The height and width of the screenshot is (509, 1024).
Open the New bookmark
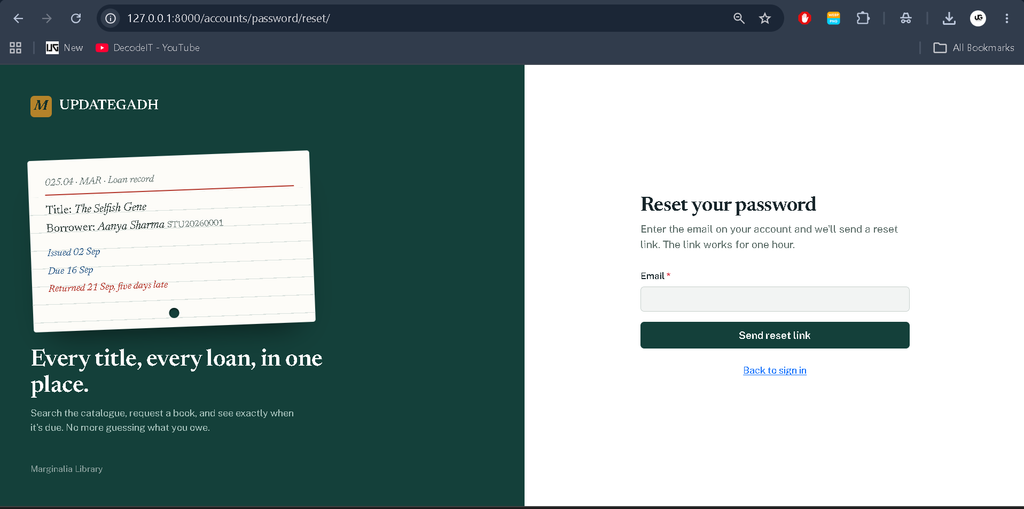65,48
